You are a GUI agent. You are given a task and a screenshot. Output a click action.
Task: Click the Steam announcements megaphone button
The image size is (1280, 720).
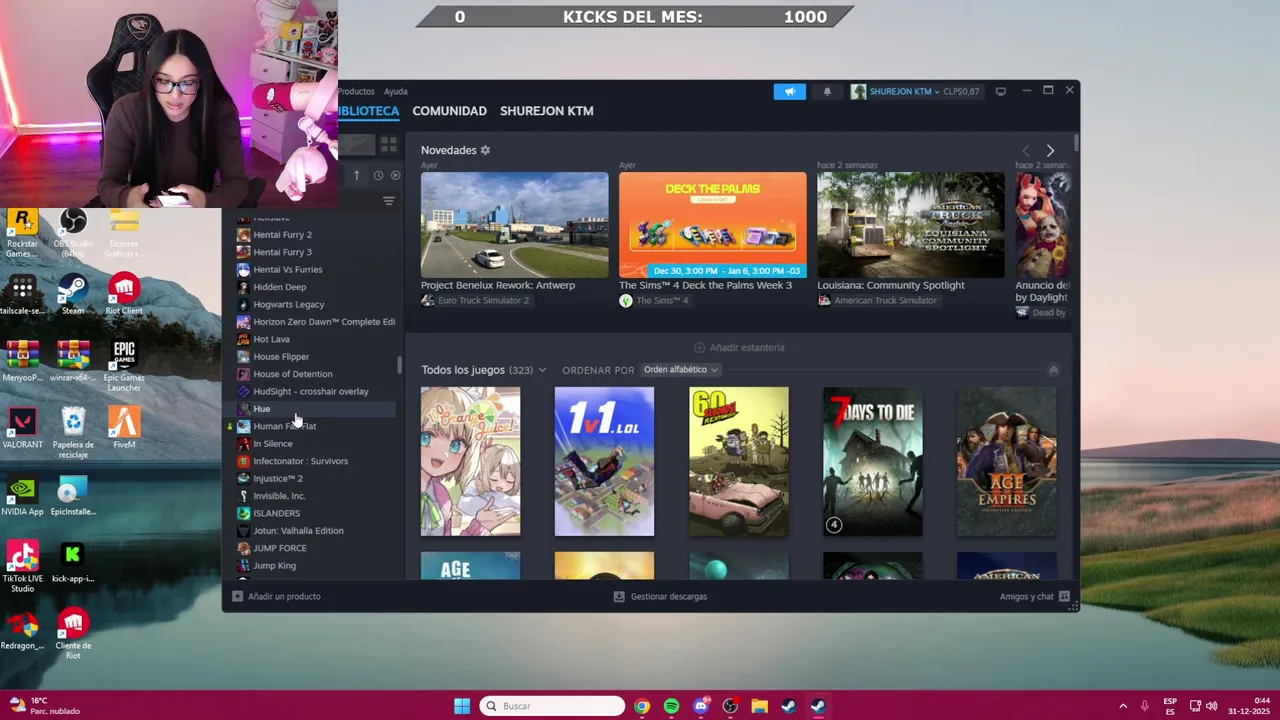pyautogui.click(x=789, y=91)
